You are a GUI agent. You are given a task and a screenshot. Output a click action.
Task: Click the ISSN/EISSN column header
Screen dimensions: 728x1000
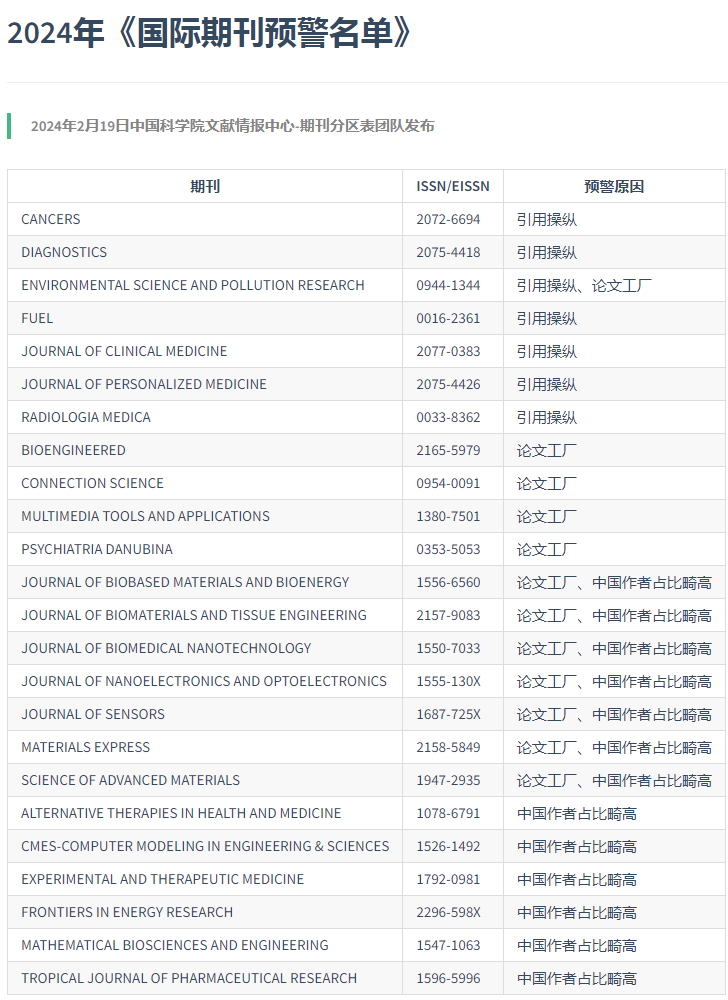point(453,187)
